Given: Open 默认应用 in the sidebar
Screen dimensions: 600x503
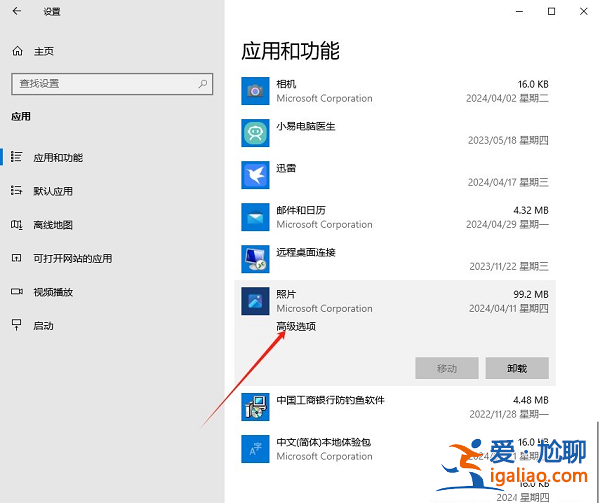Looking at the screenshot, I should (x=53, y=191).
